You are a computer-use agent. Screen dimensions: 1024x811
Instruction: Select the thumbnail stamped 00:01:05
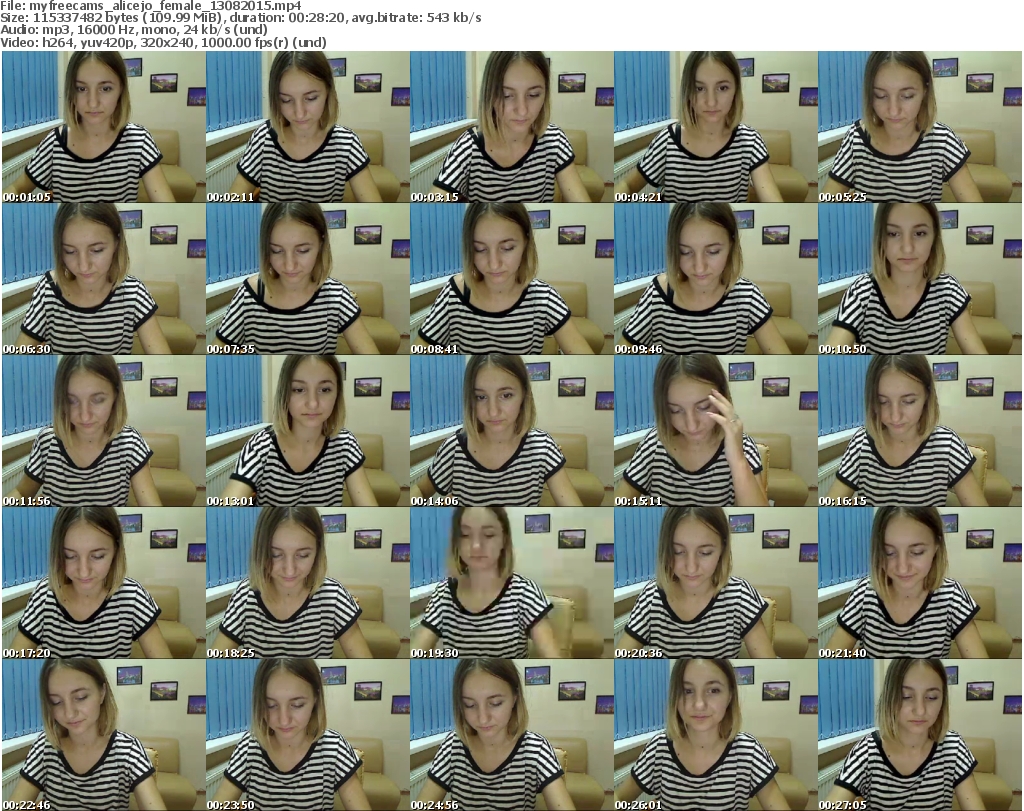[104, 127]
